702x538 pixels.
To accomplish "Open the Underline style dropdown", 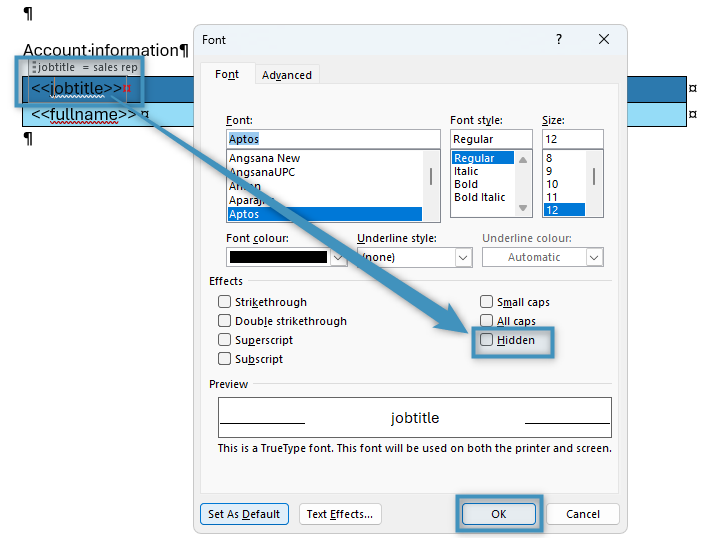I will [x=463, y=257].
